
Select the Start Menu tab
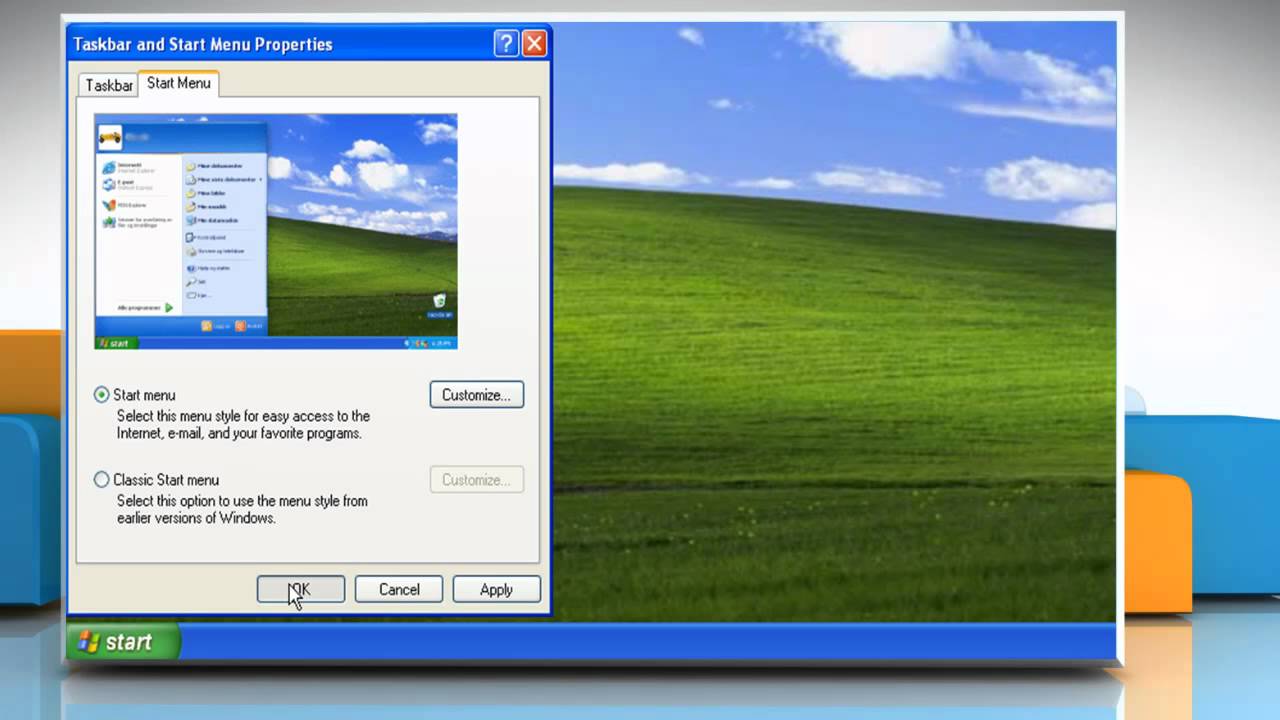pyautogui.click(x=178, y=83)
